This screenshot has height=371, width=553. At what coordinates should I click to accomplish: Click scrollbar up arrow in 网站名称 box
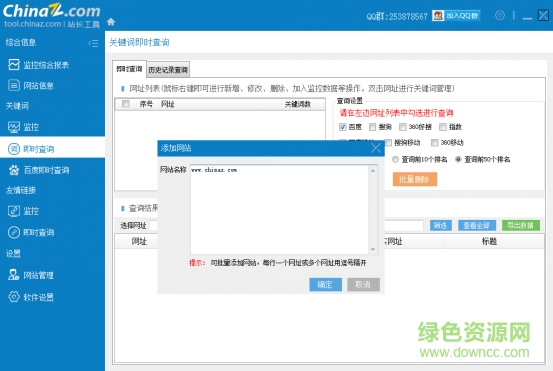tap(373, 170)
